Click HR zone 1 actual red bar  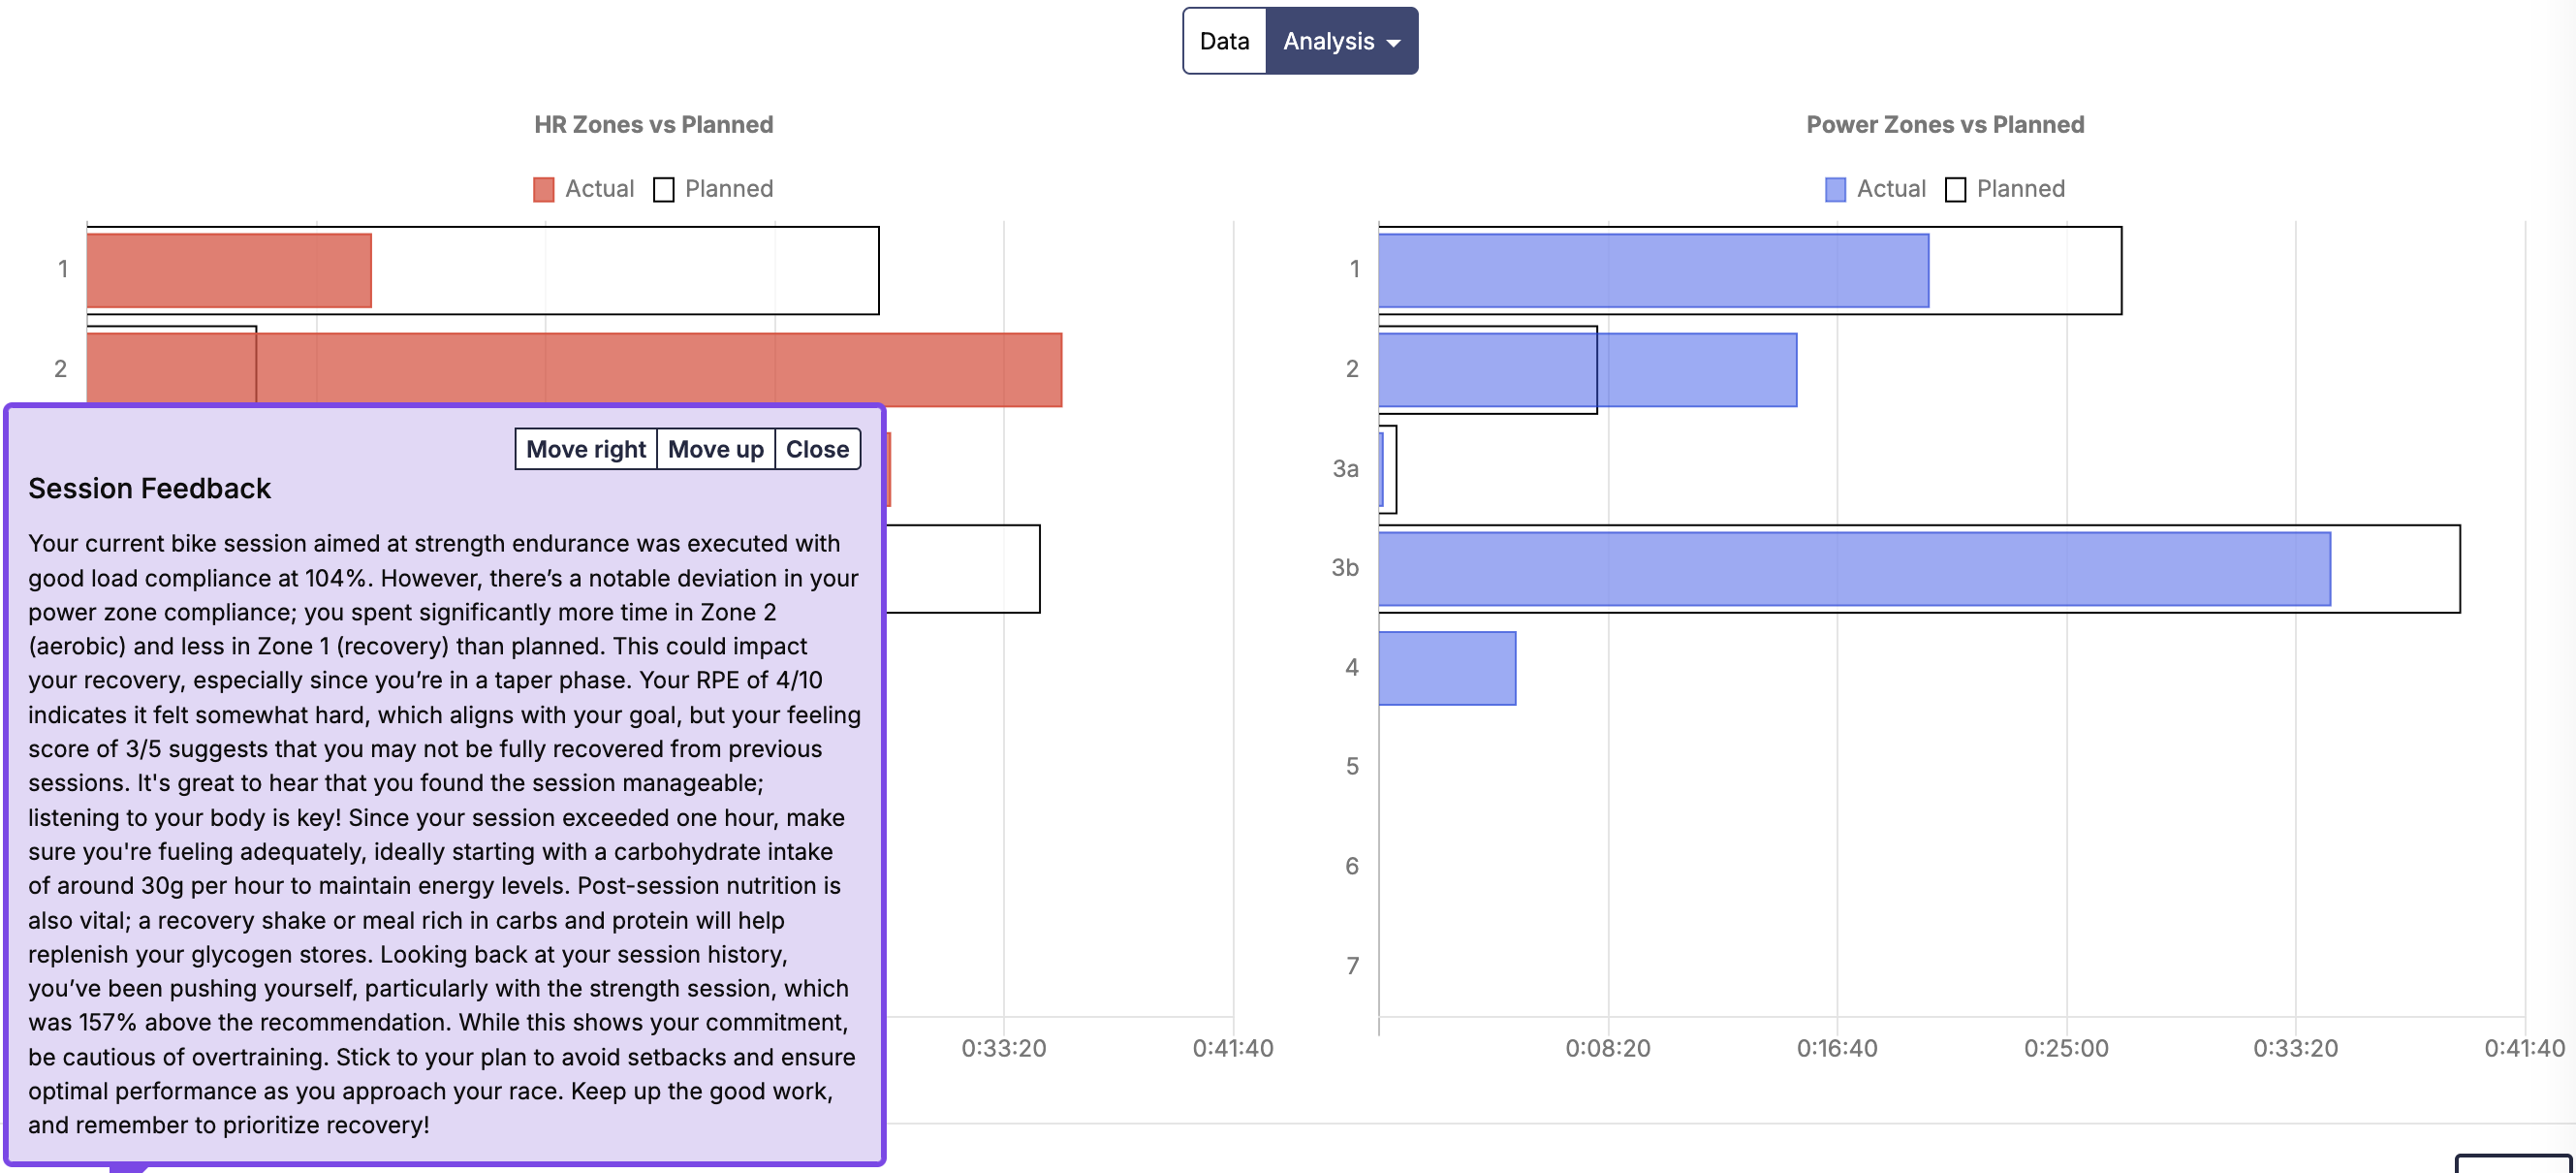pos(229,271)
